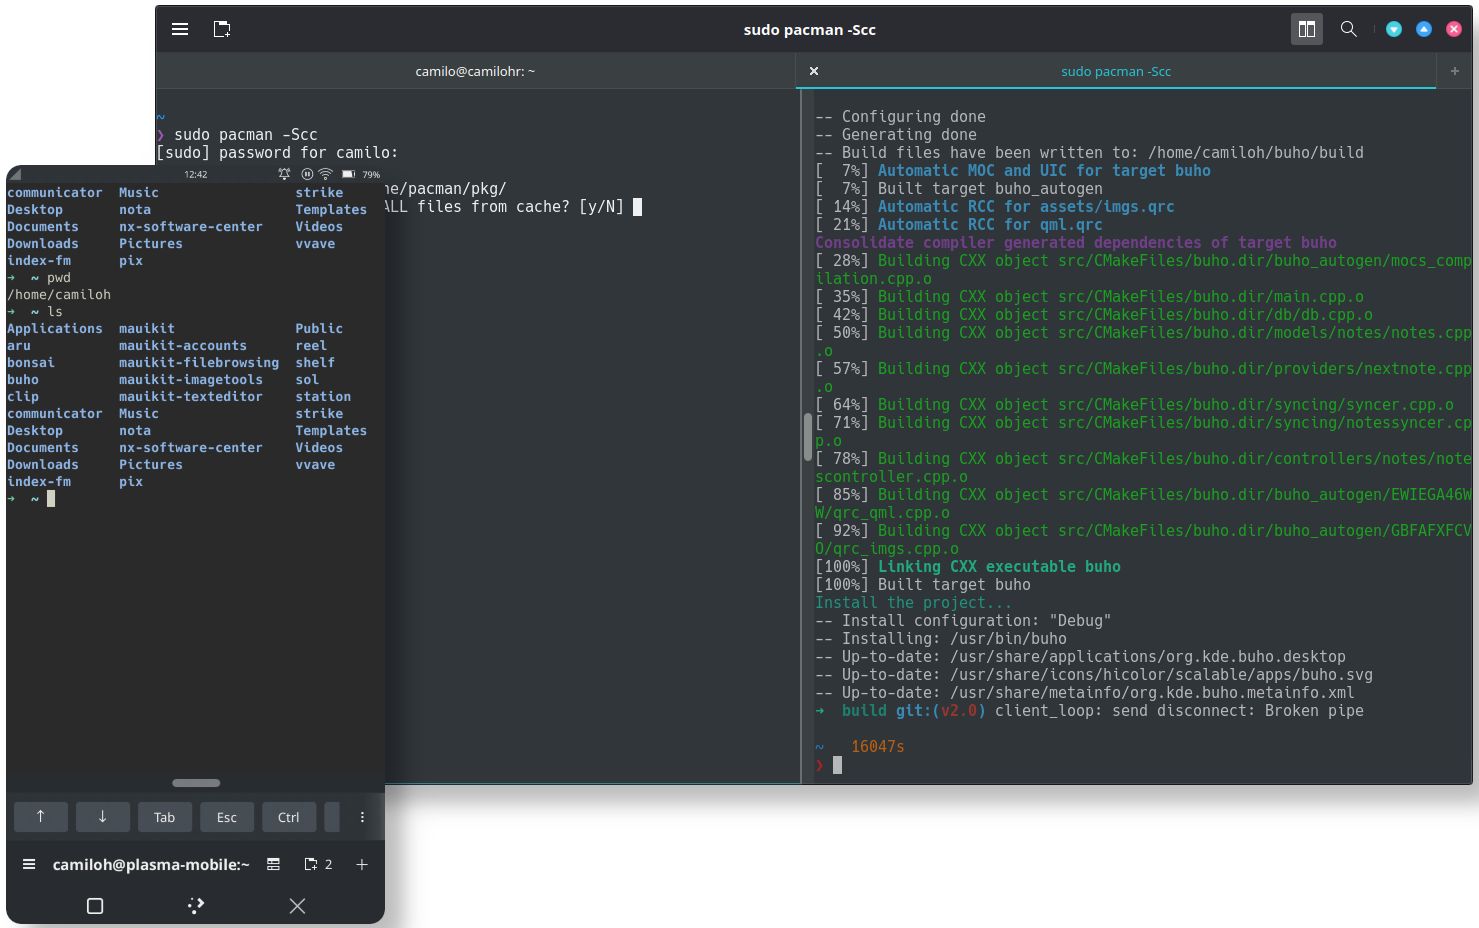Image resolution: width=1479 pixels, height=928 pixels.
Task: Open the mobile terminal hamburger menu
Action: point(29,864)
